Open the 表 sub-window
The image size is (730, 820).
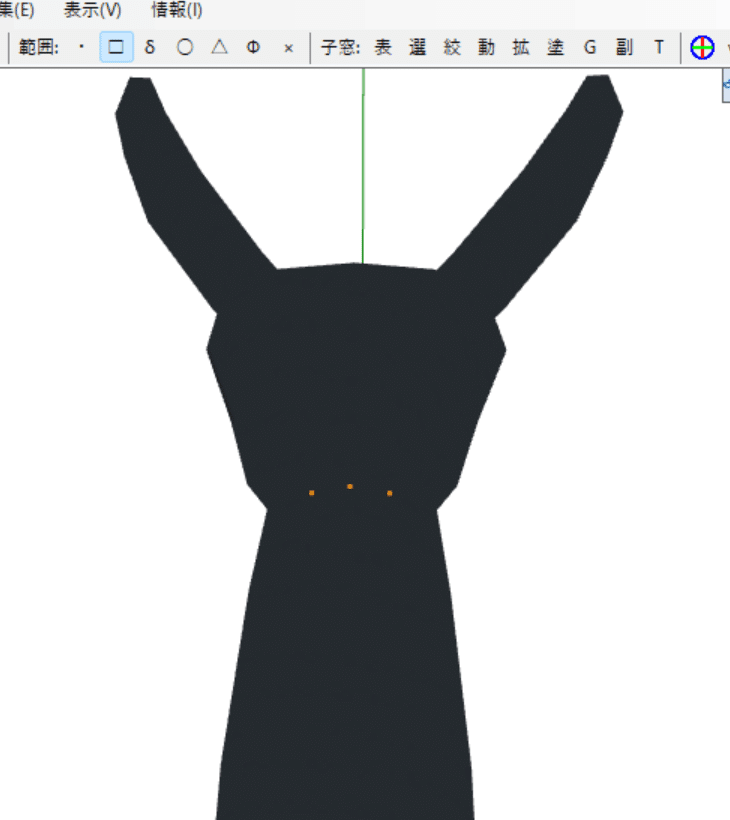coord(383,47)
